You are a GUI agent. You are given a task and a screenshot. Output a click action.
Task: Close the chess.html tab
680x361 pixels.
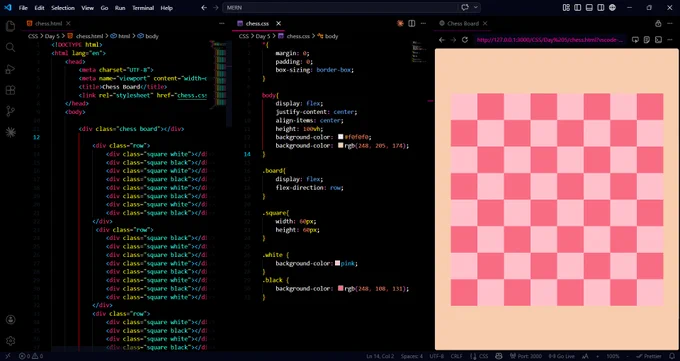68,23
